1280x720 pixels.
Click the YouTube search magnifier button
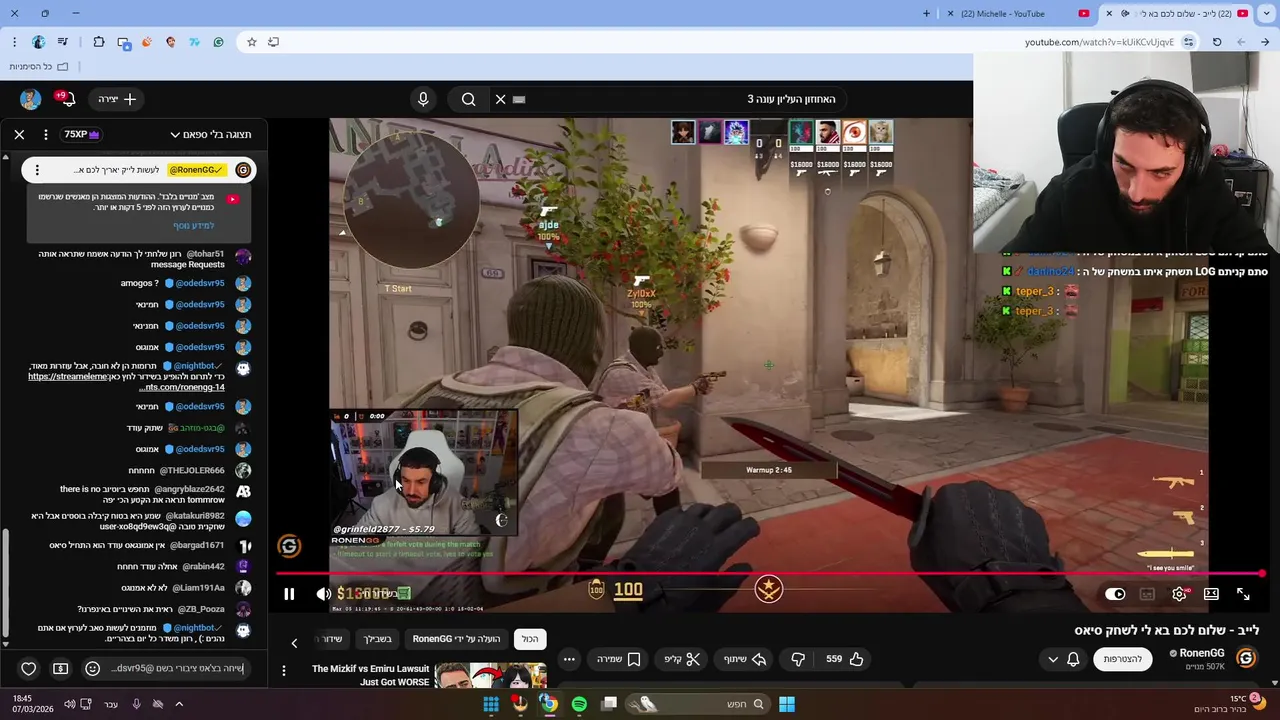click(468, 99)
